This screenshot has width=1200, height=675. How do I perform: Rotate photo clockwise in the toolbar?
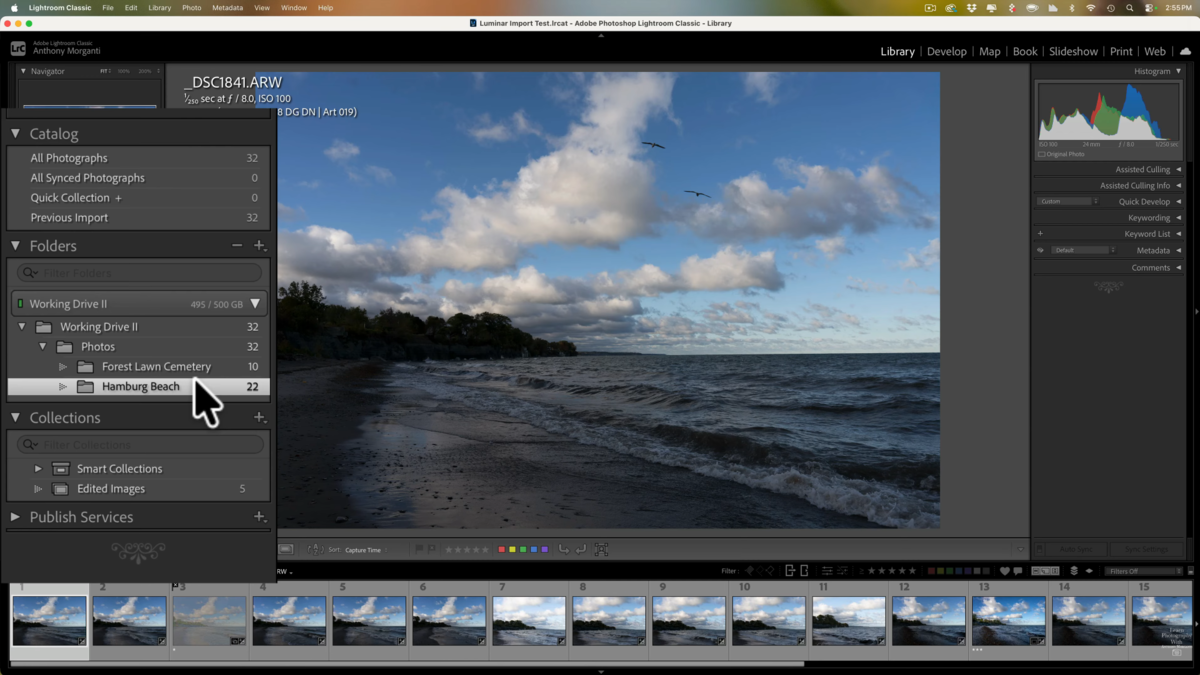pyautogui.click(x=581, y=550)
